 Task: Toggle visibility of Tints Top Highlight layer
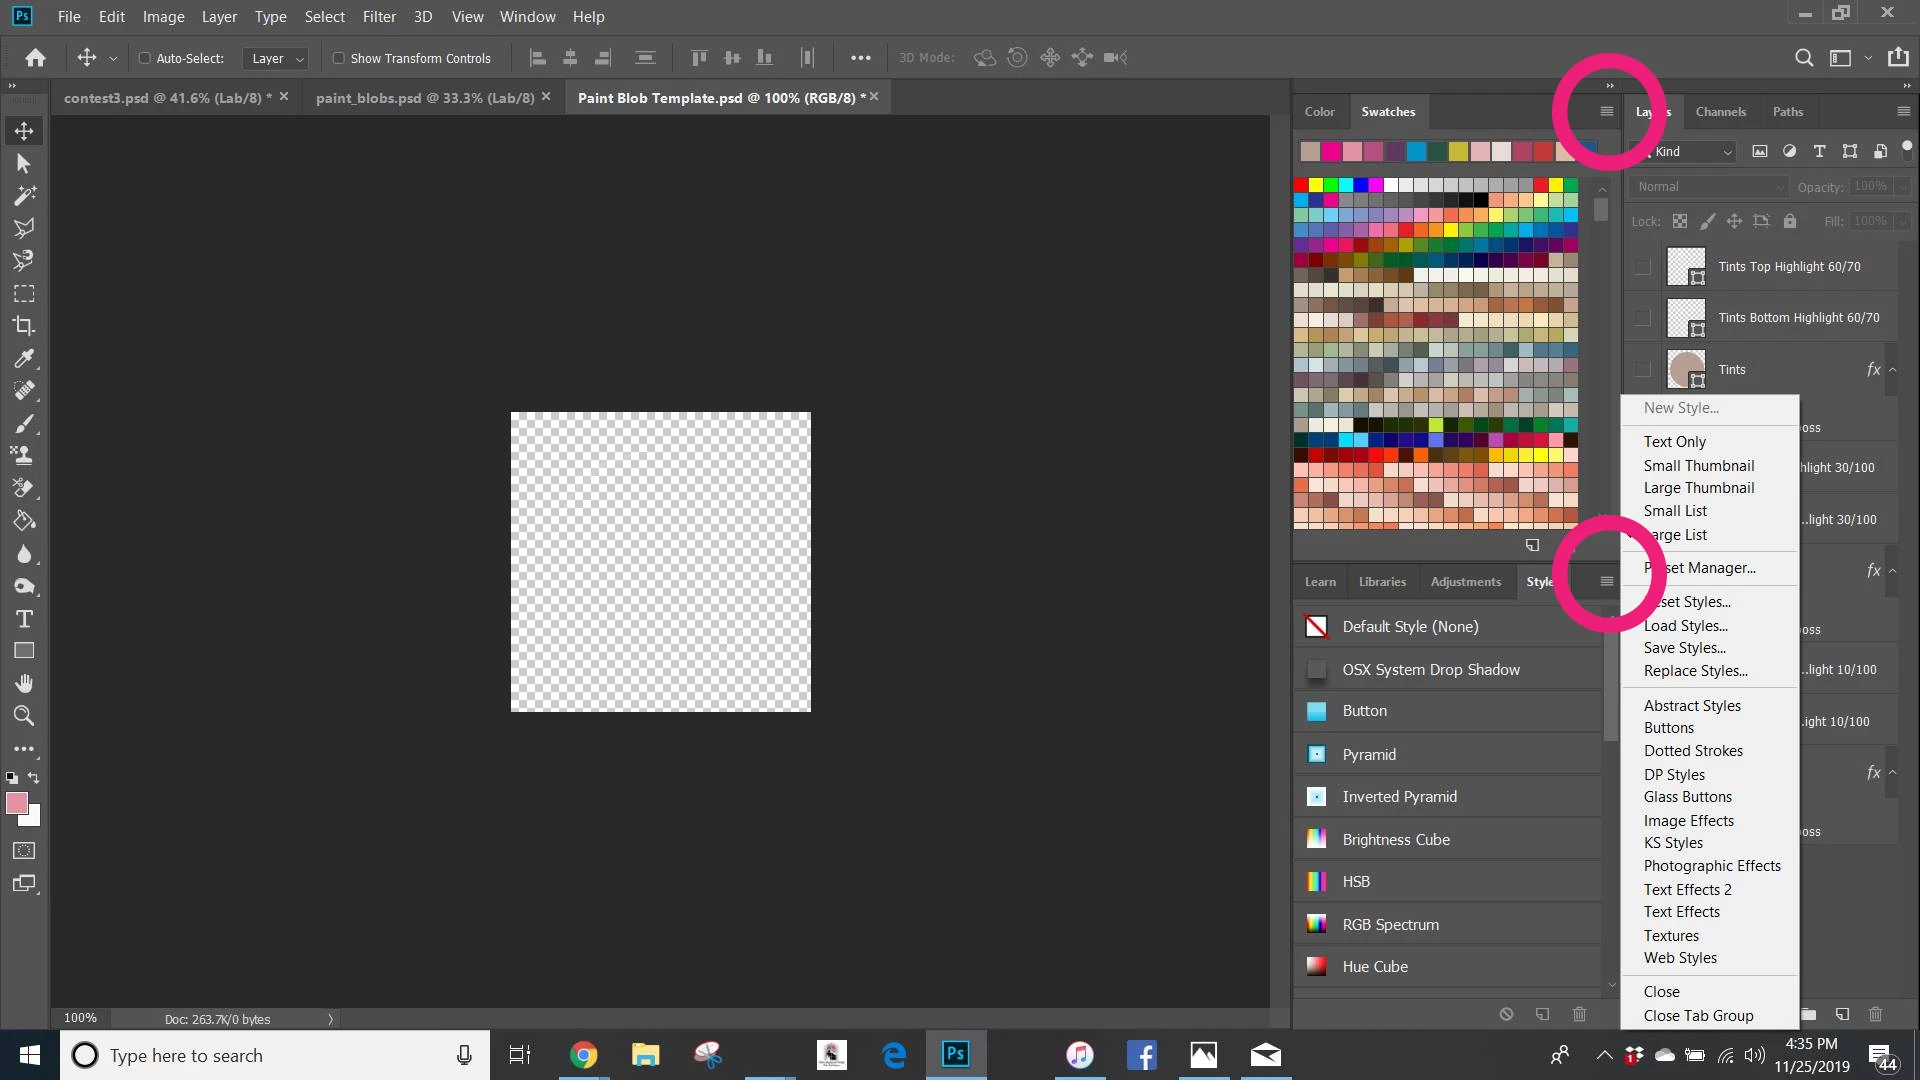tap(1642, 267)
